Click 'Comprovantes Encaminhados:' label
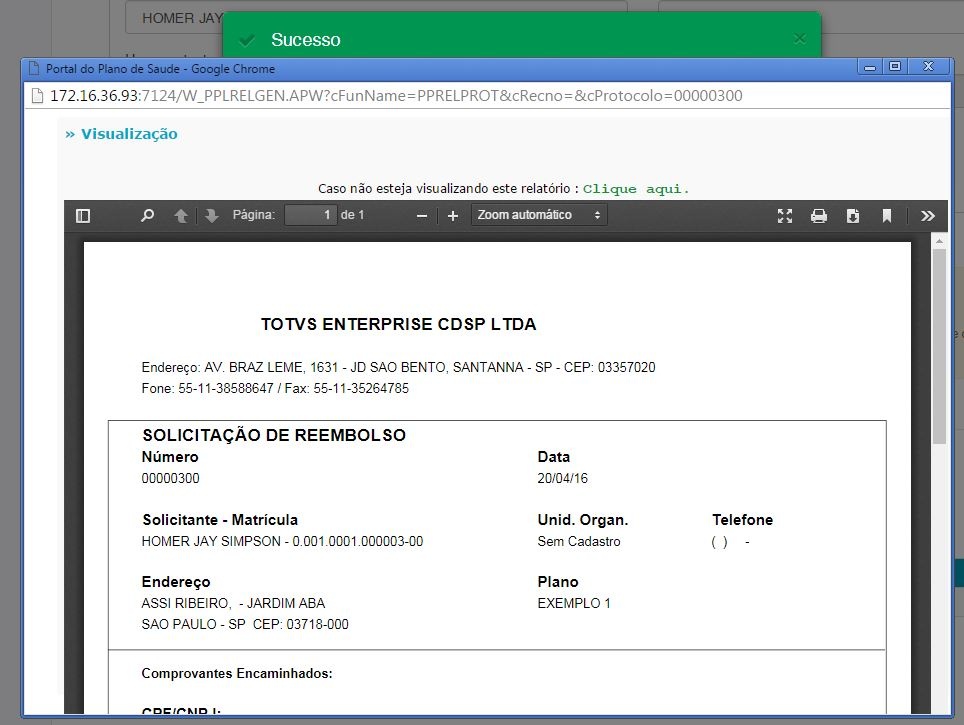This screenshot has width=964, height=725. point(237,673)
